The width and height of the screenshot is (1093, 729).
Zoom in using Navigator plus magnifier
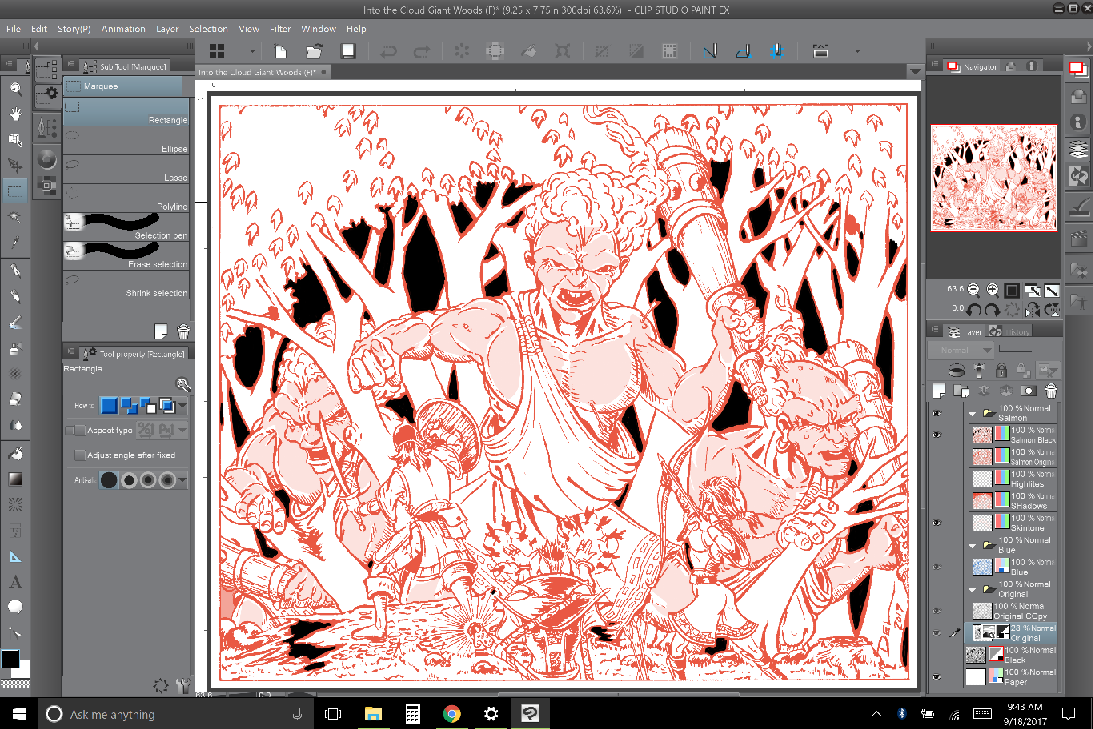pos(992,290)
